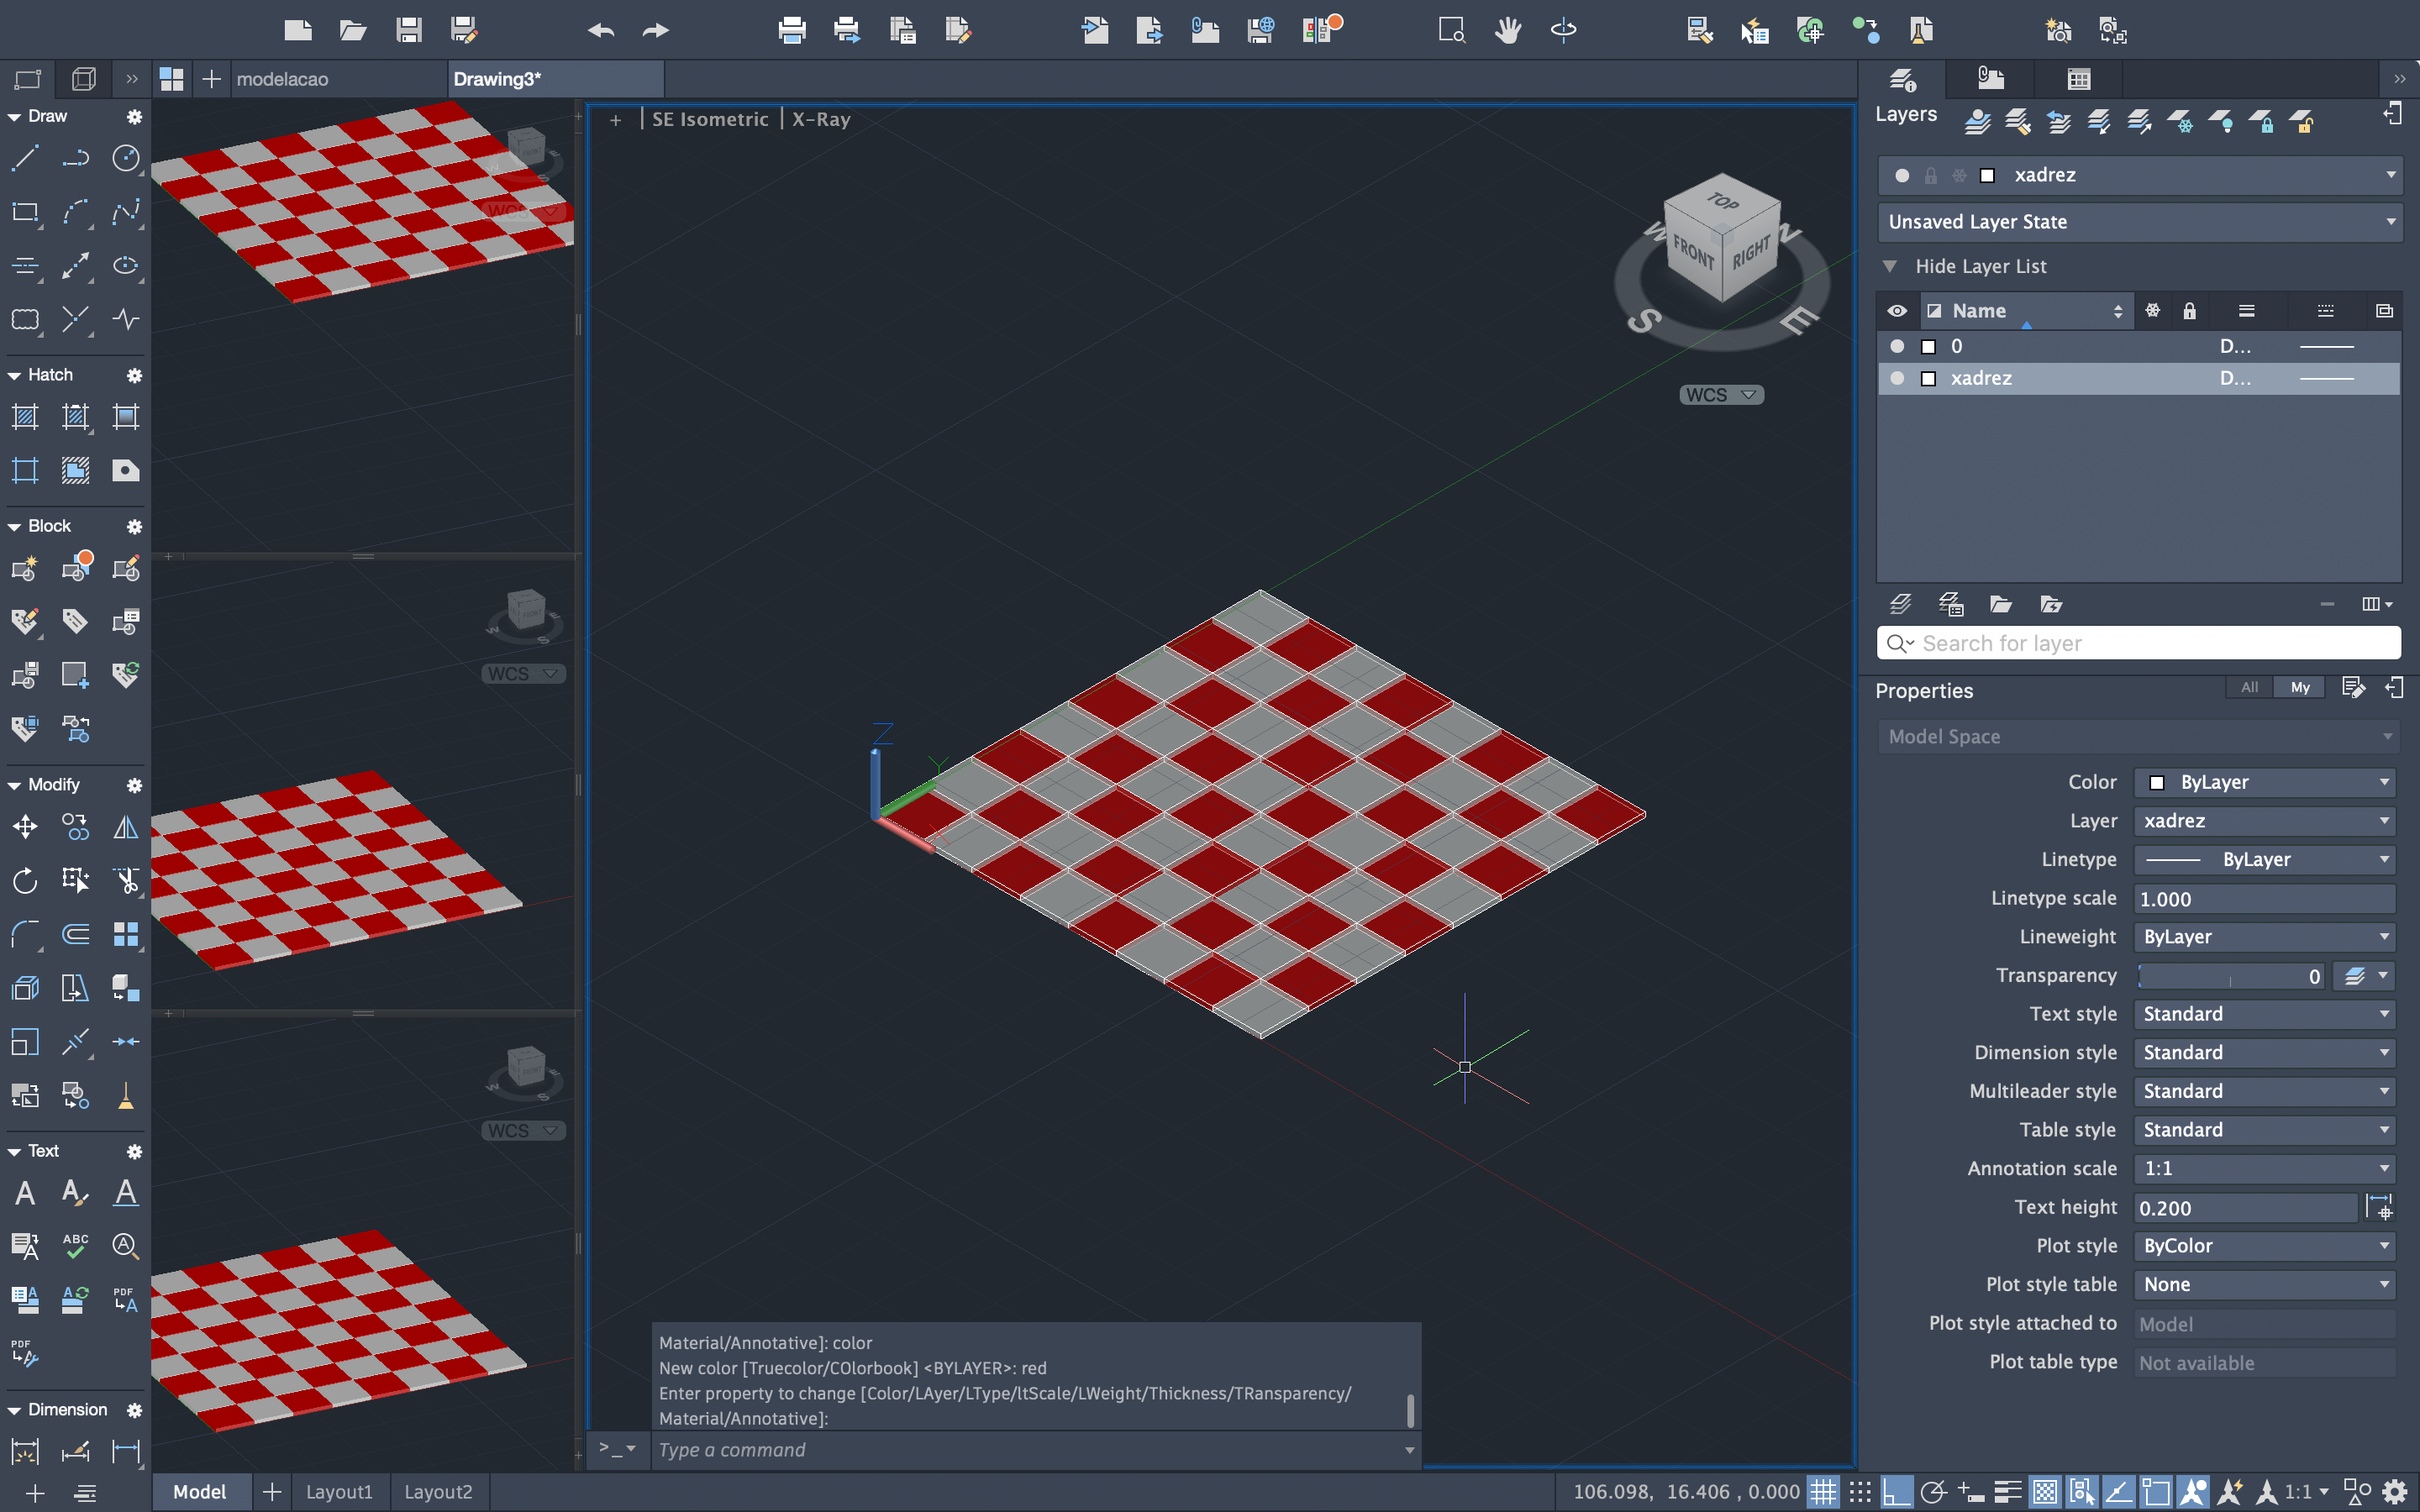Open the Unsaved Layer State dropdown
Viewport: 2420px width, 1512px height.
coord(2139,222)
